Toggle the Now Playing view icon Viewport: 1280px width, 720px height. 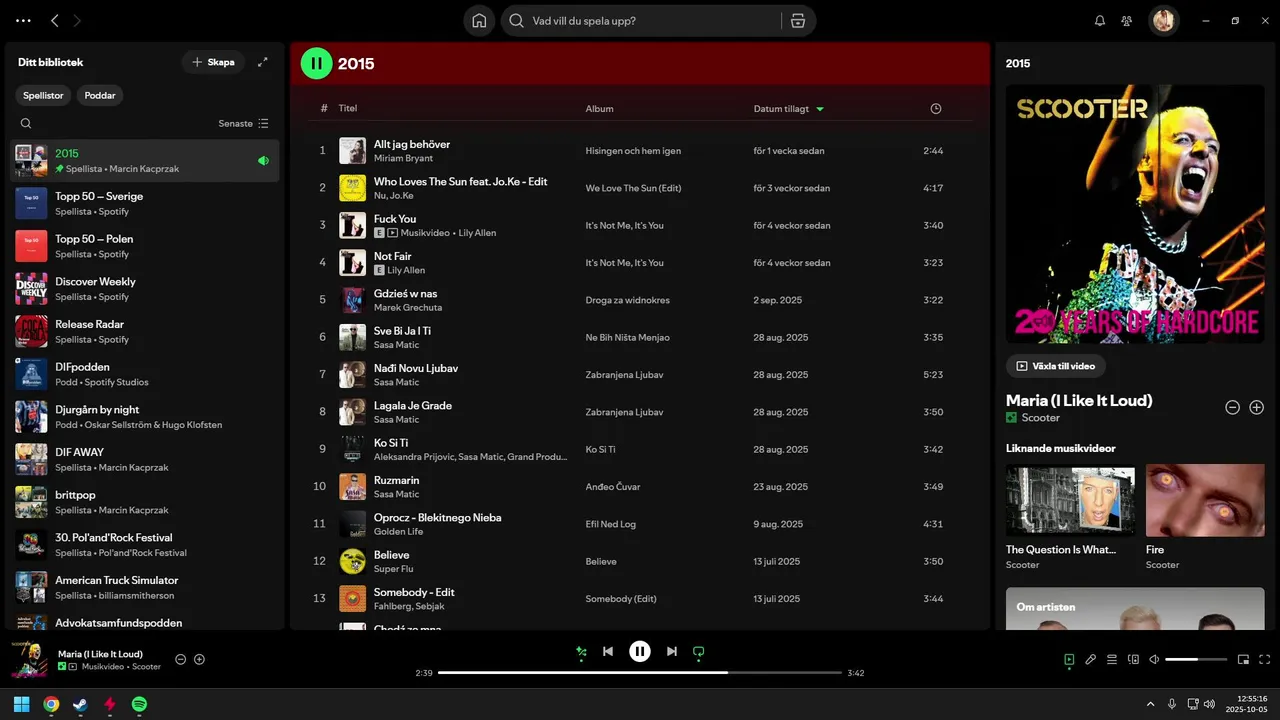pos(1069,660)
